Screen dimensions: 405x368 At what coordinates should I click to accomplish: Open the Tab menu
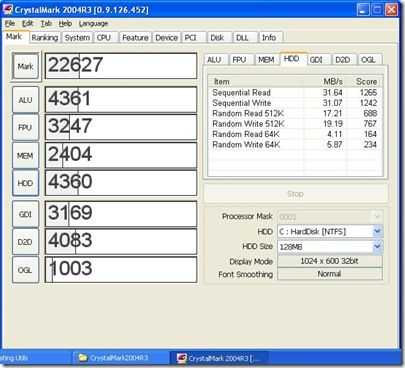coord(46,24)
